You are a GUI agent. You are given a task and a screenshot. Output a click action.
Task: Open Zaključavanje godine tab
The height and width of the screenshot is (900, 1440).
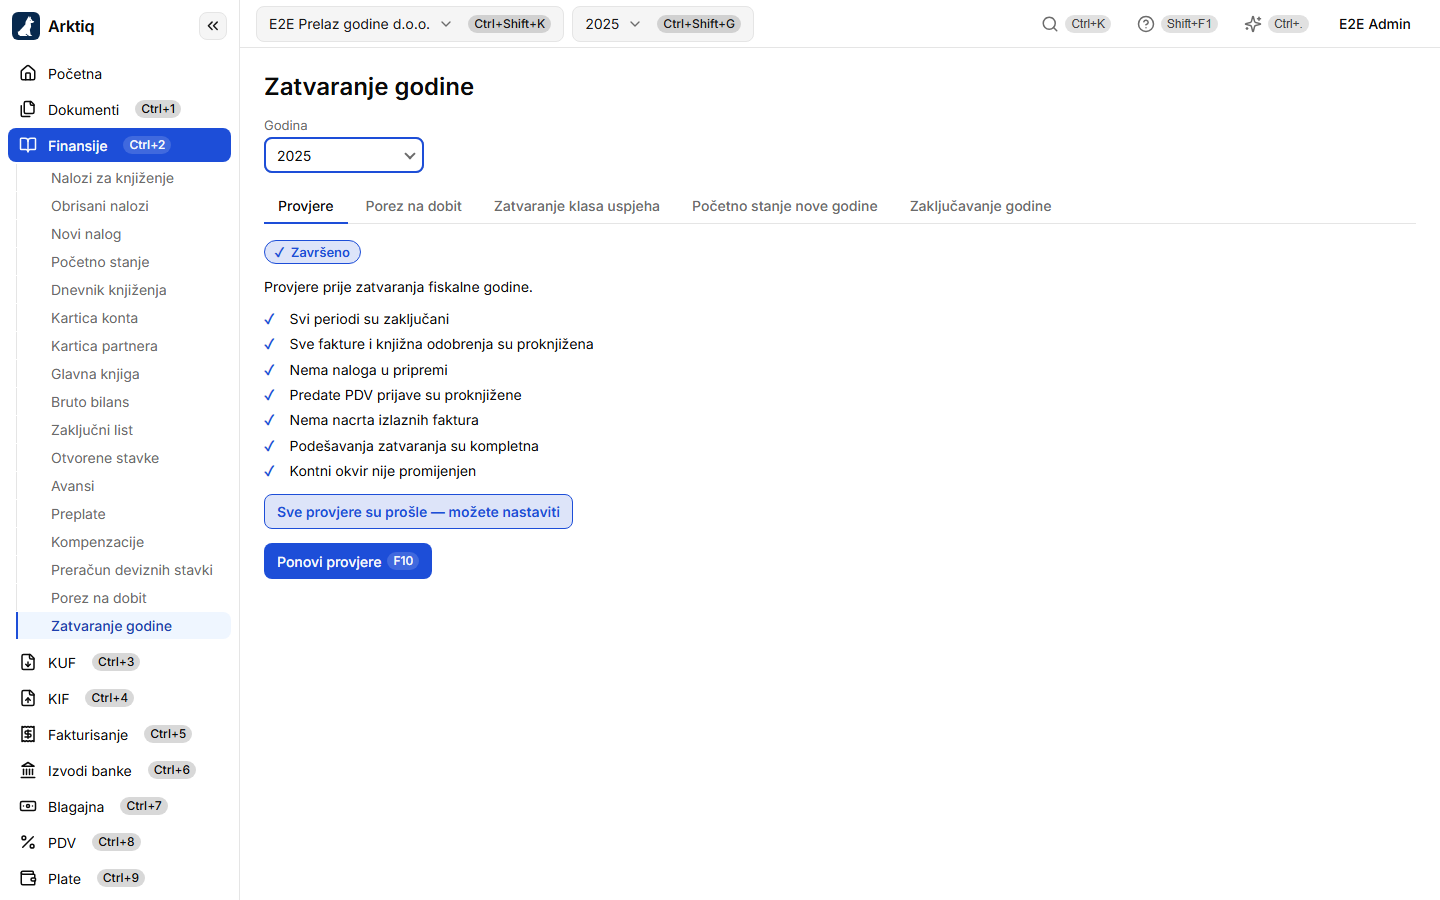tap(981, 206)
